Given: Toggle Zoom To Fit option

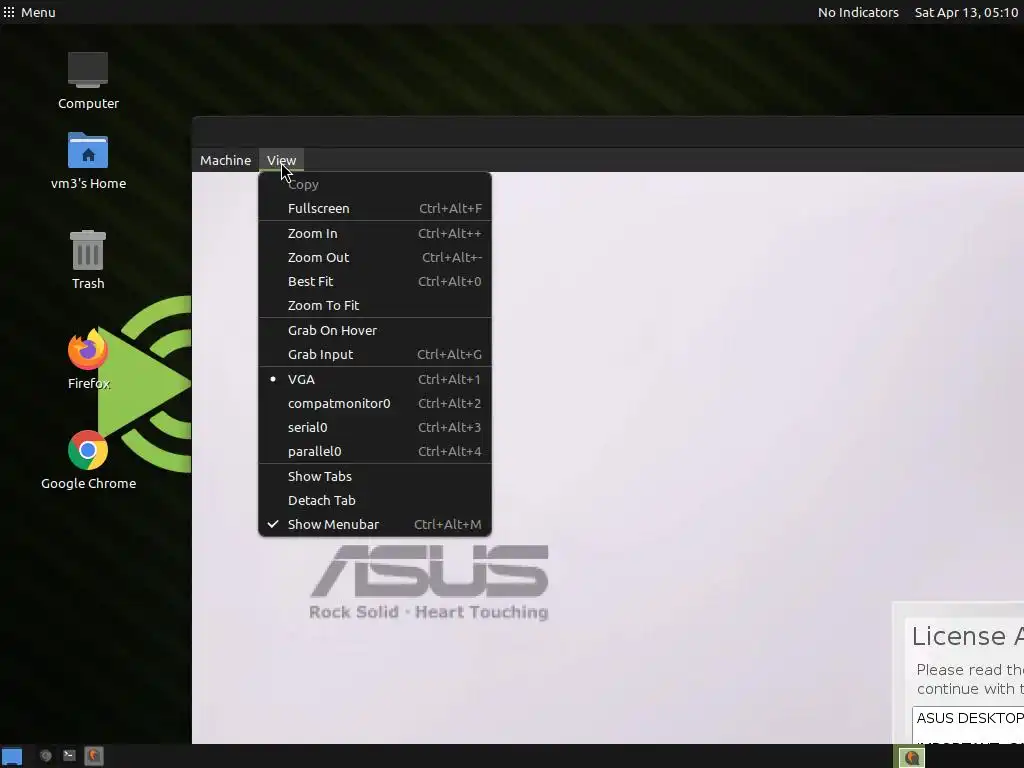Looking at the screenshot, I should click(375, 305).
